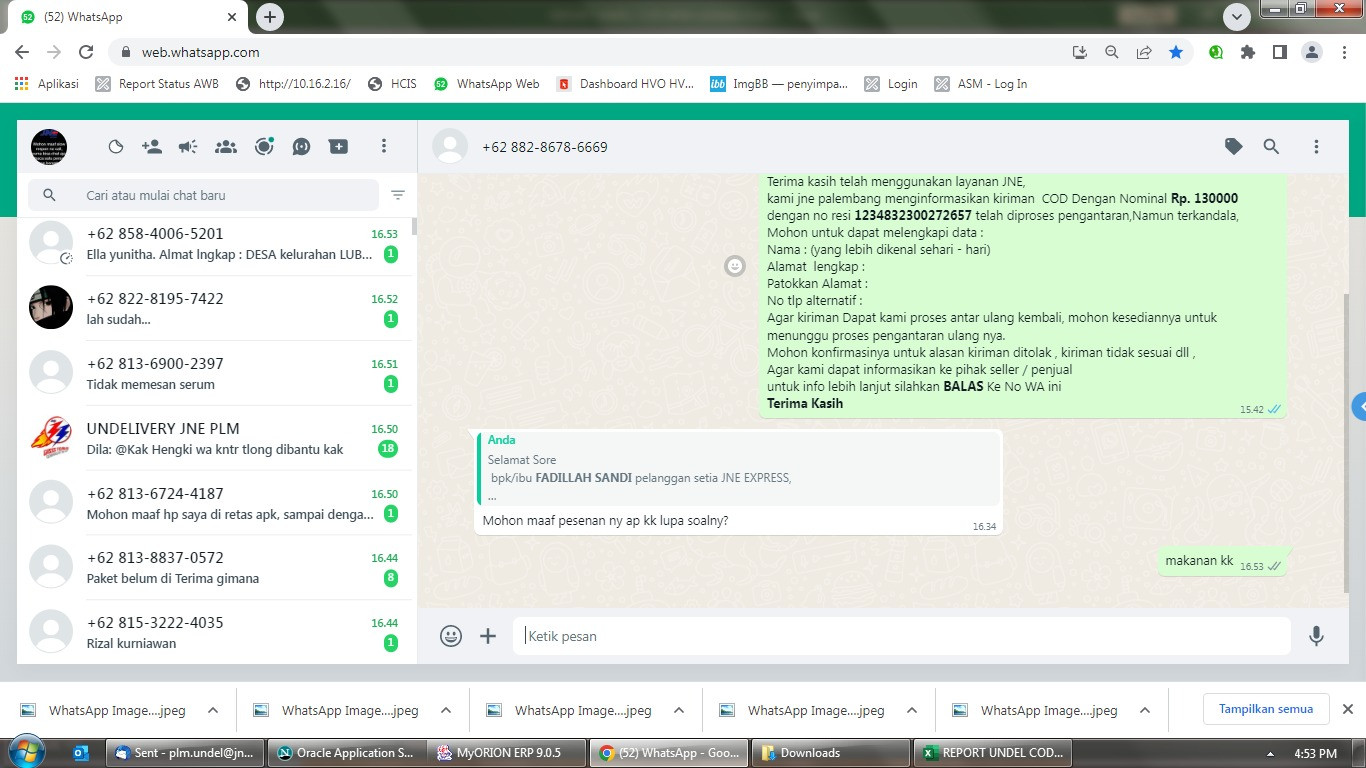Screen dimensions: 1366x768
Task: Click search box 'Cari atau mulai chat baru'
Action: tap(204, 195)
